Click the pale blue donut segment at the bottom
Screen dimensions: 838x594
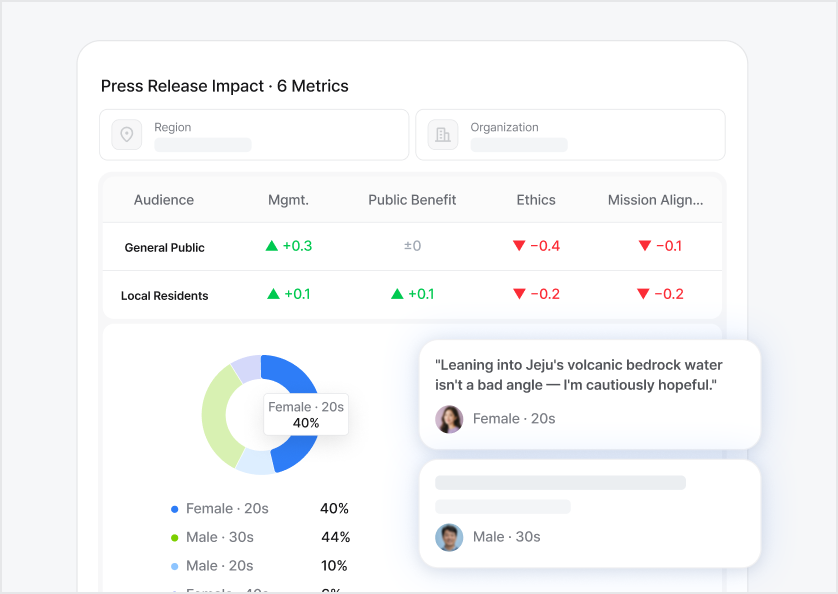click(x=255, y=461)
